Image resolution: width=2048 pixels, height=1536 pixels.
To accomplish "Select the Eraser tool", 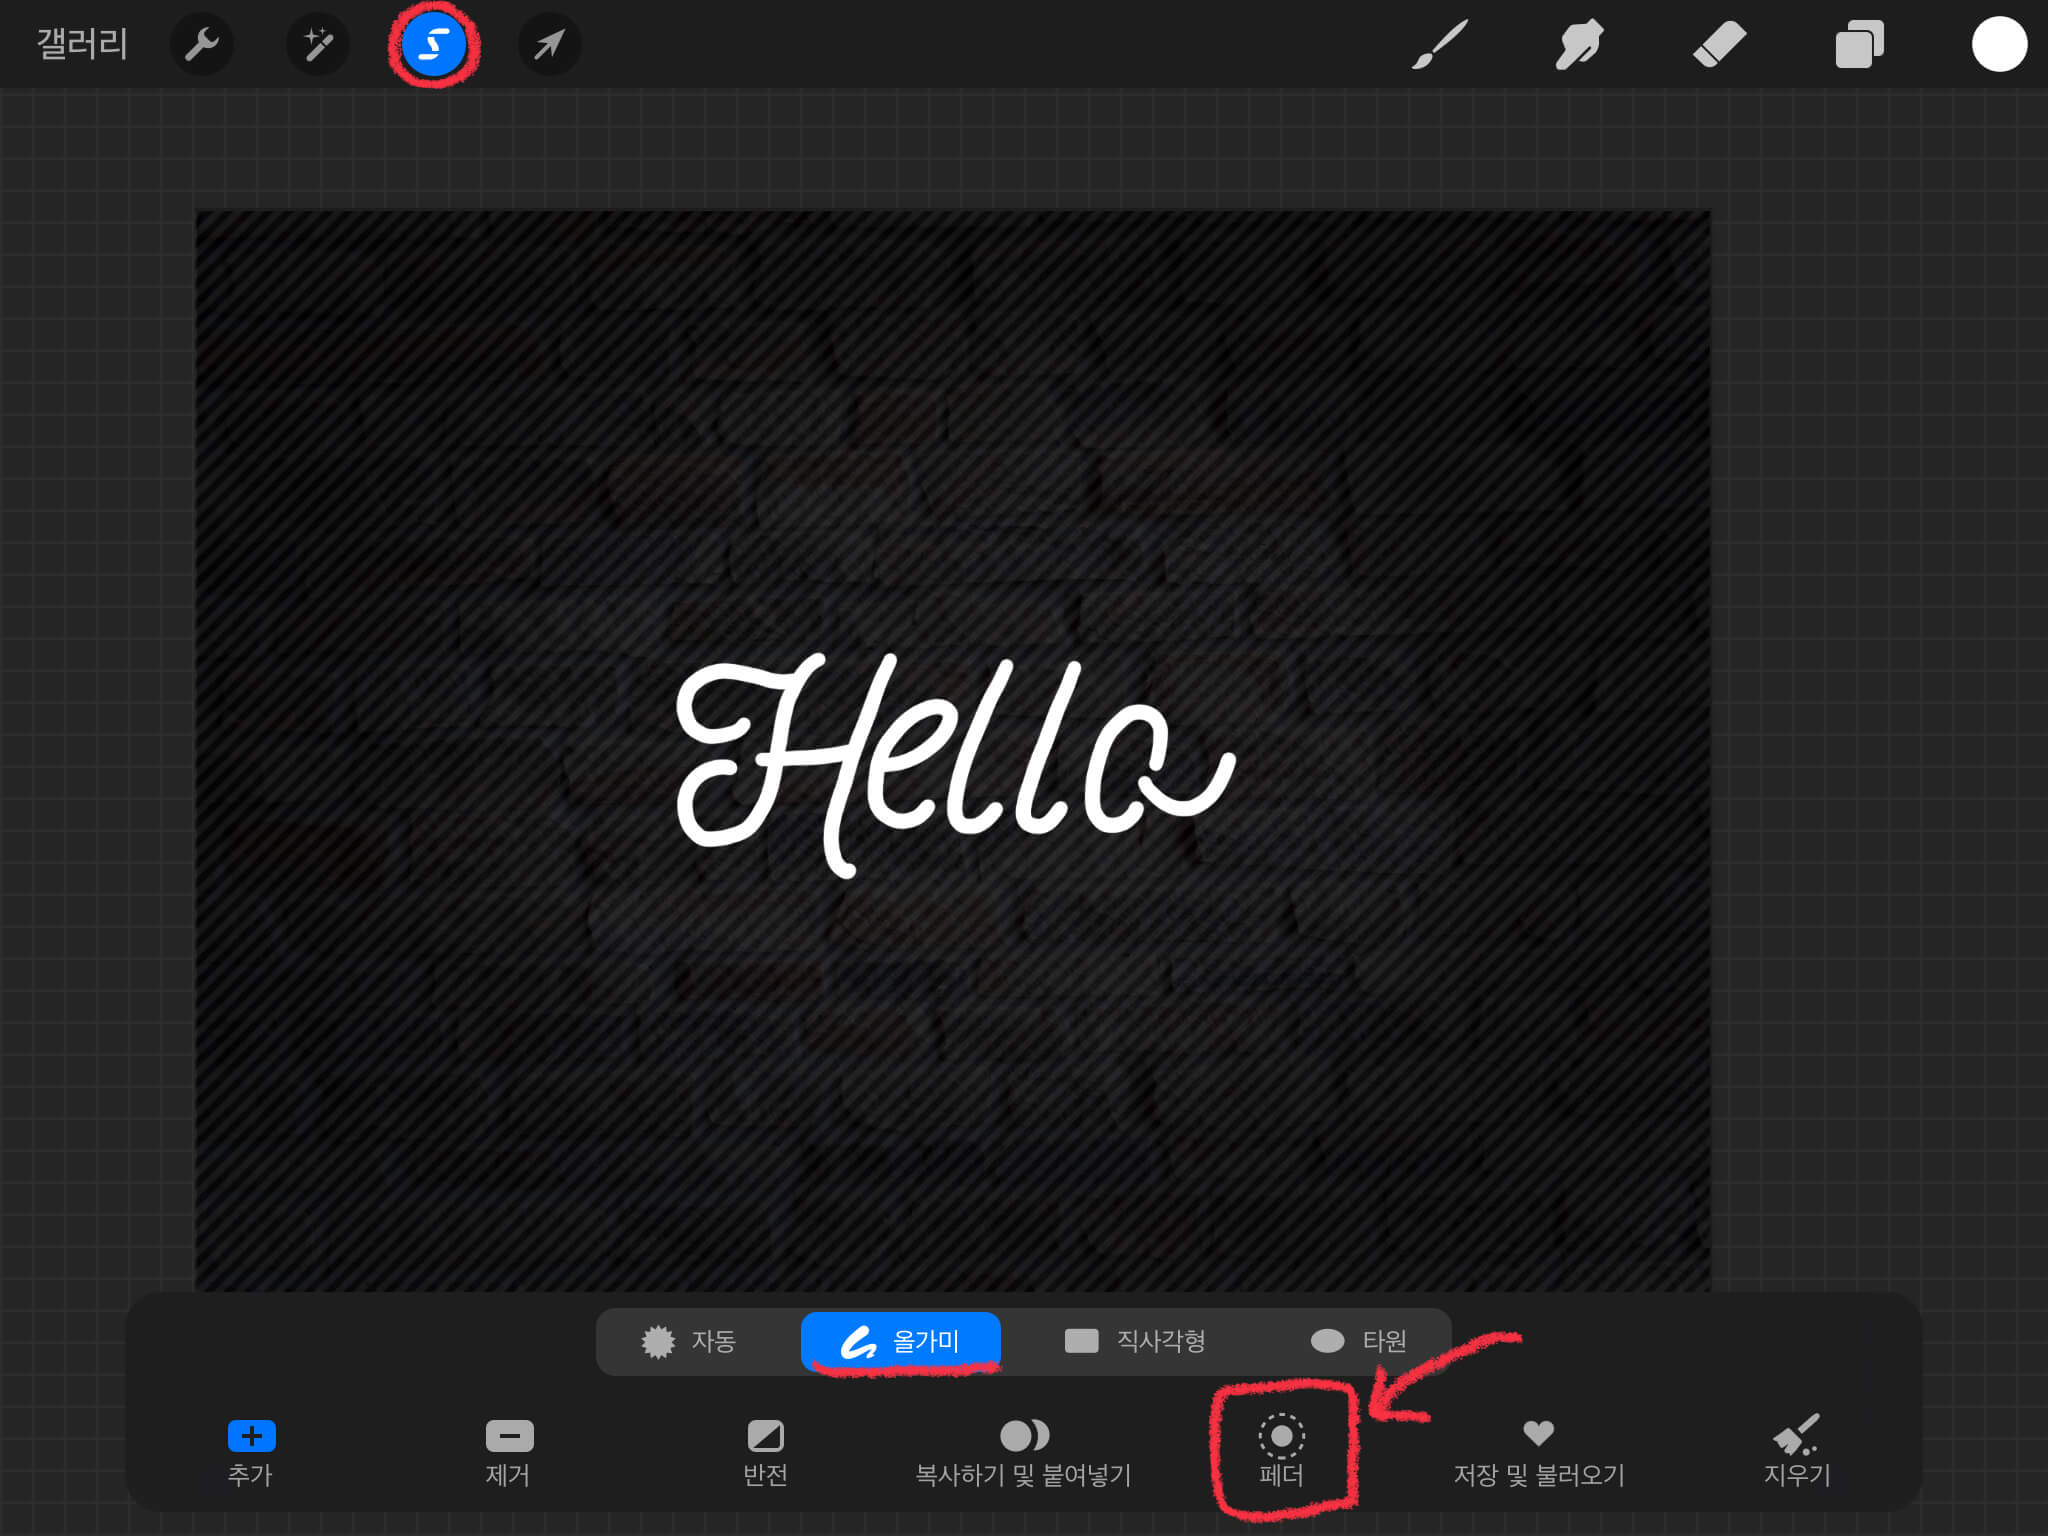I will coord(1719,45).
